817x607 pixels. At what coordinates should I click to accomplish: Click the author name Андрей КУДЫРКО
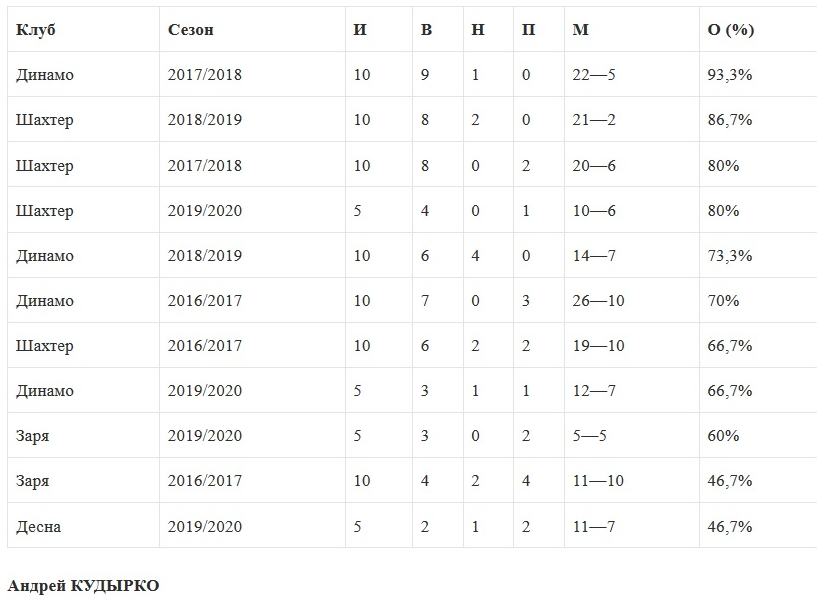83,586
